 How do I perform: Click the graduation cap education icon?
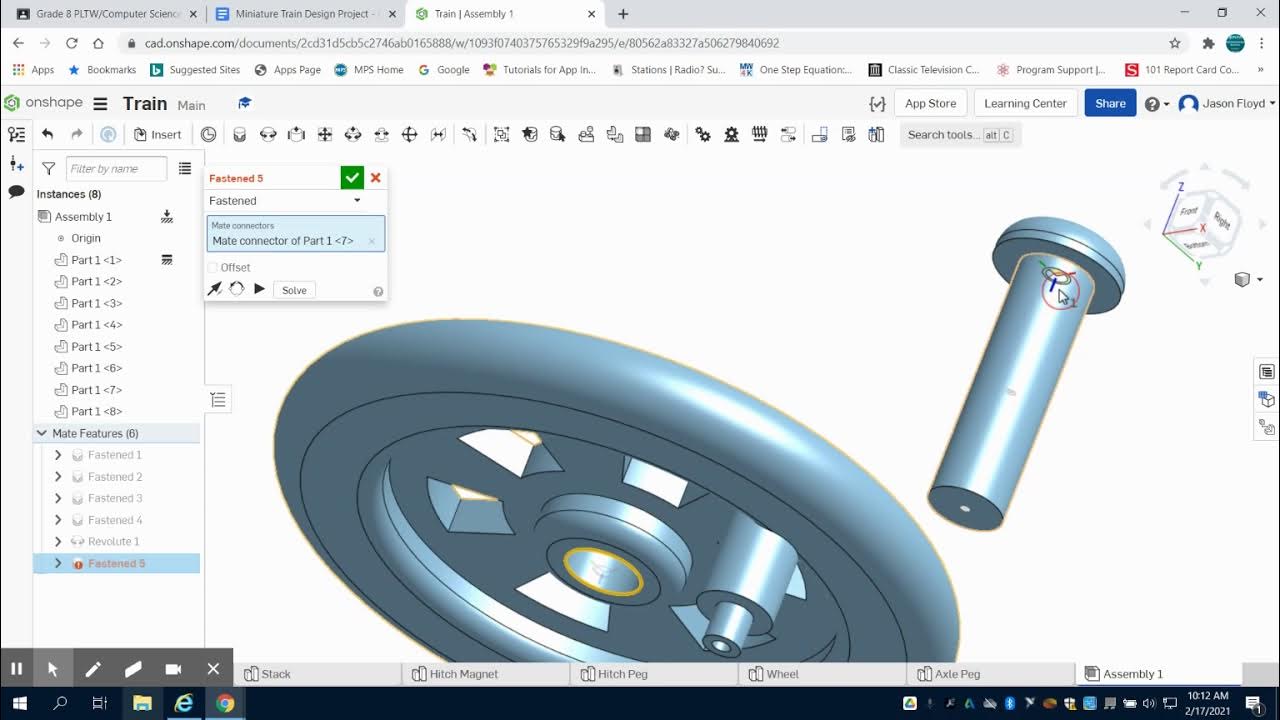point(245,103)
